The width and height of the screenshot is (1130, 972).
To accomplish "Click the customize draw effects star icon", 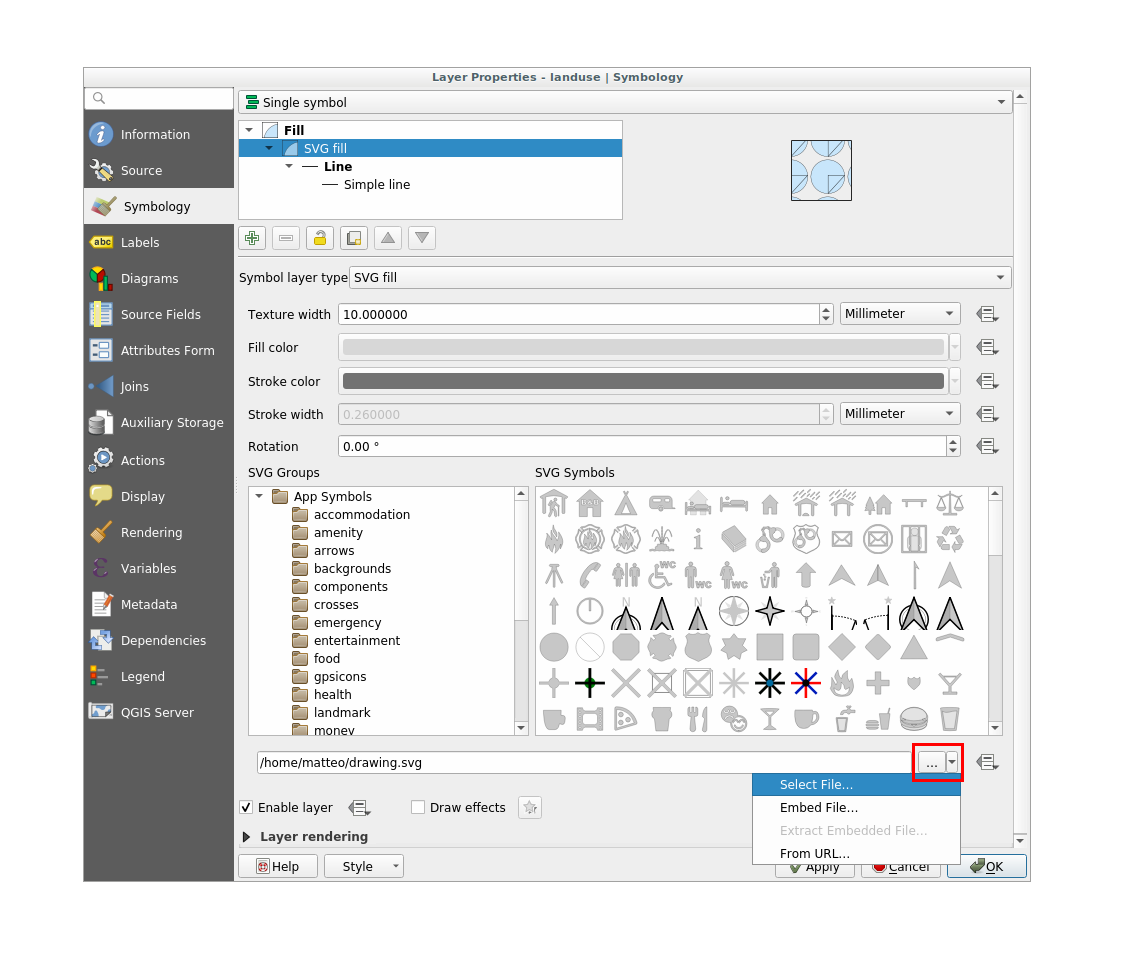I will (x=530, y=808).
